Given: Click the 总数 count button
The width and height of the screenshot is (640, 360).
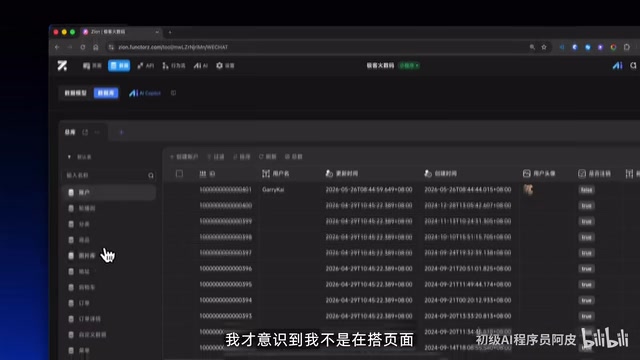Looking at the screenshot, I should tap(293, 157).
